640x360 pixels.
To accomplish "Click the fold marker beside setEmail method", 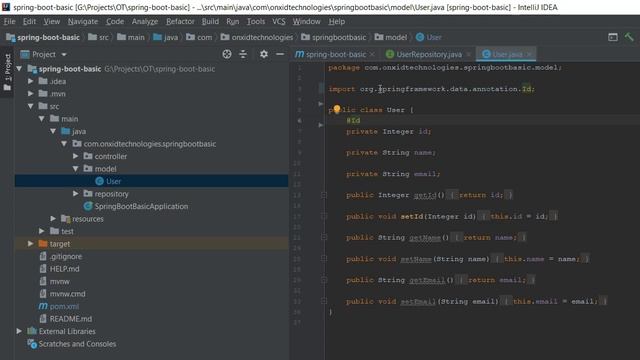I will point(324,301).
